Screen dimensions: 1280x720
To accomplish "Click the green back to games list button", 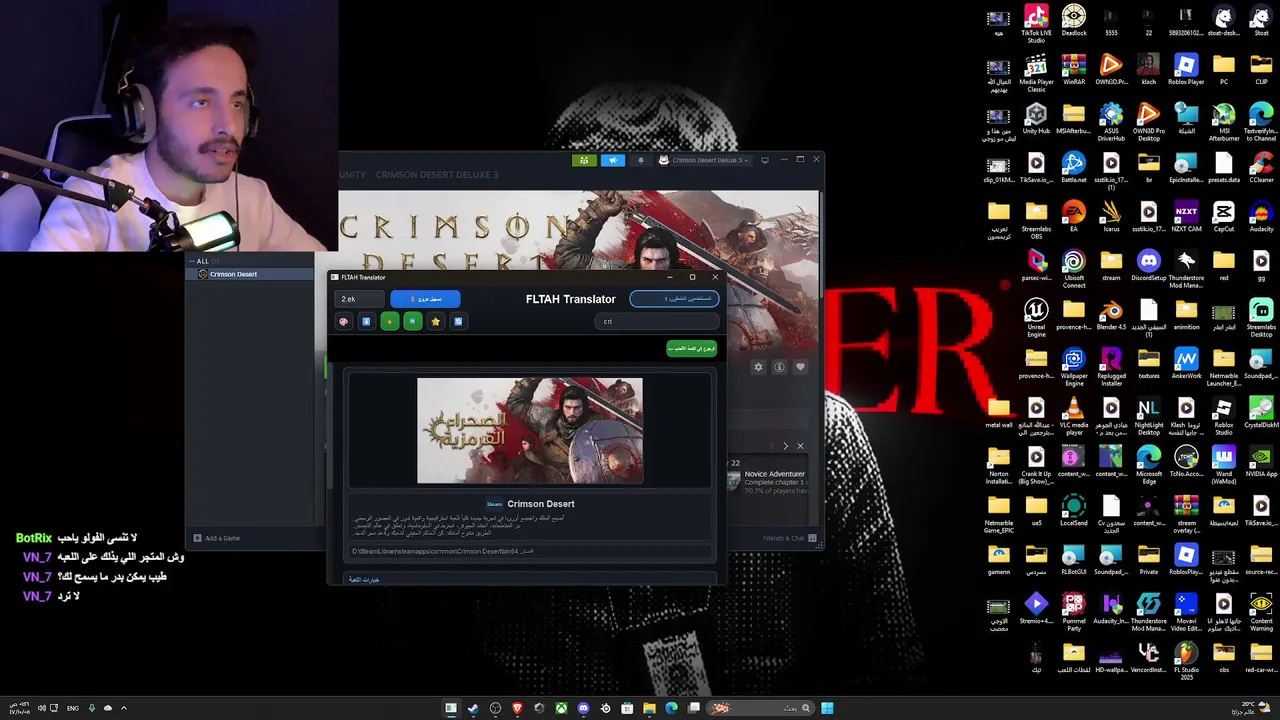I will [x=692, y=348].
